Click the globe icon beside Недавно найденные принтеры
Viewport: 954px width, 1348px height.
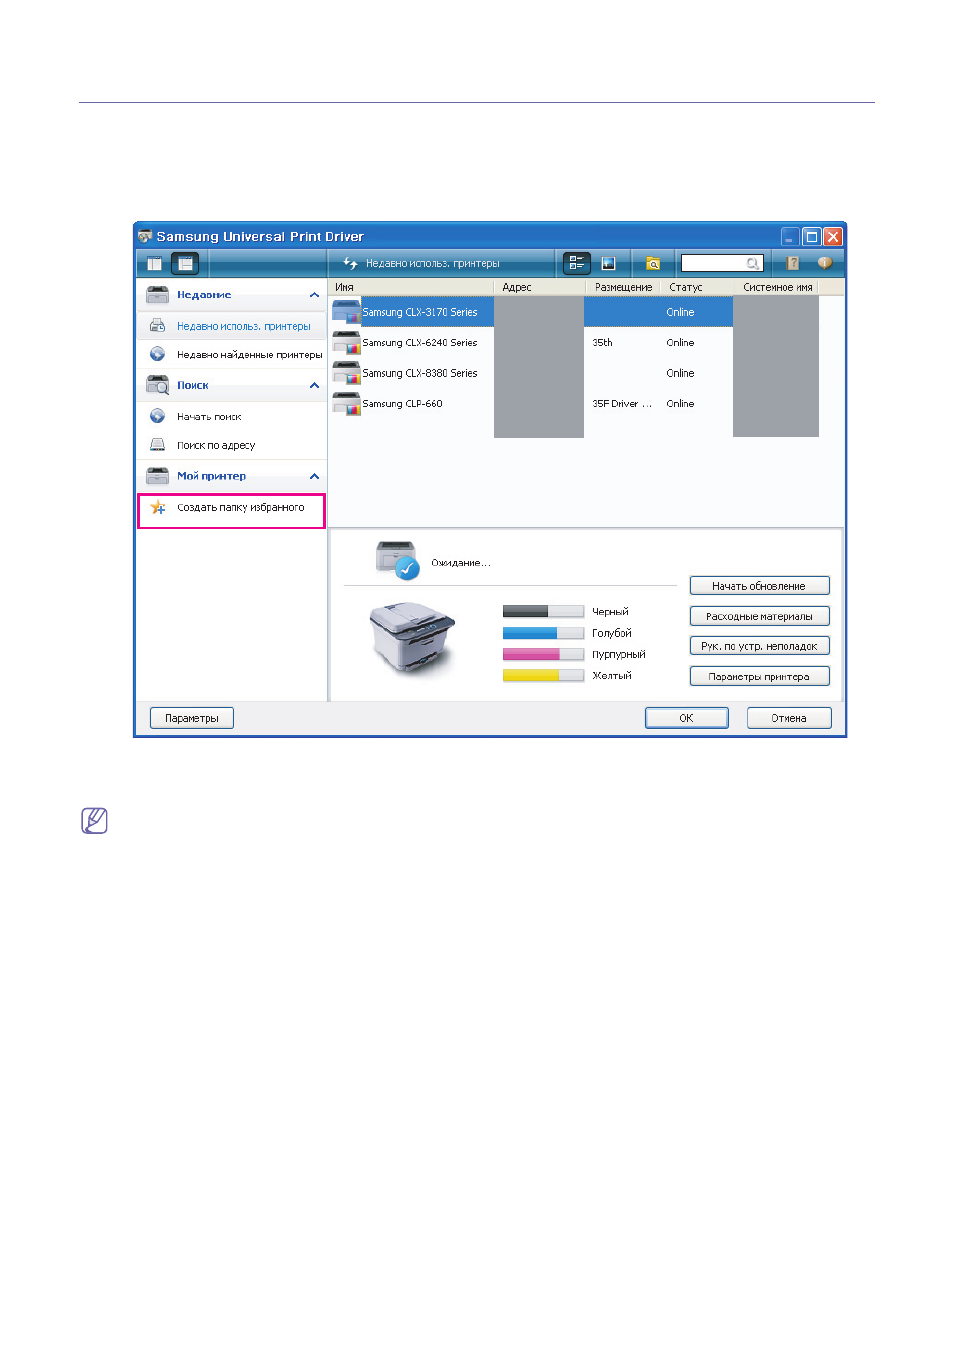[x=157, y=354]
